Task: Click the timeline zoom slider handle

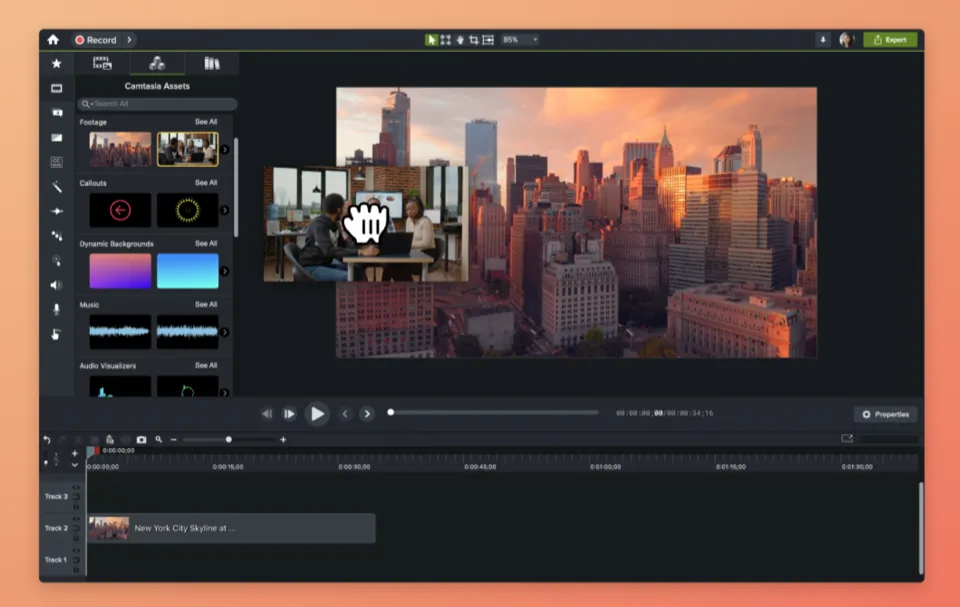Action: click(229, 439)
